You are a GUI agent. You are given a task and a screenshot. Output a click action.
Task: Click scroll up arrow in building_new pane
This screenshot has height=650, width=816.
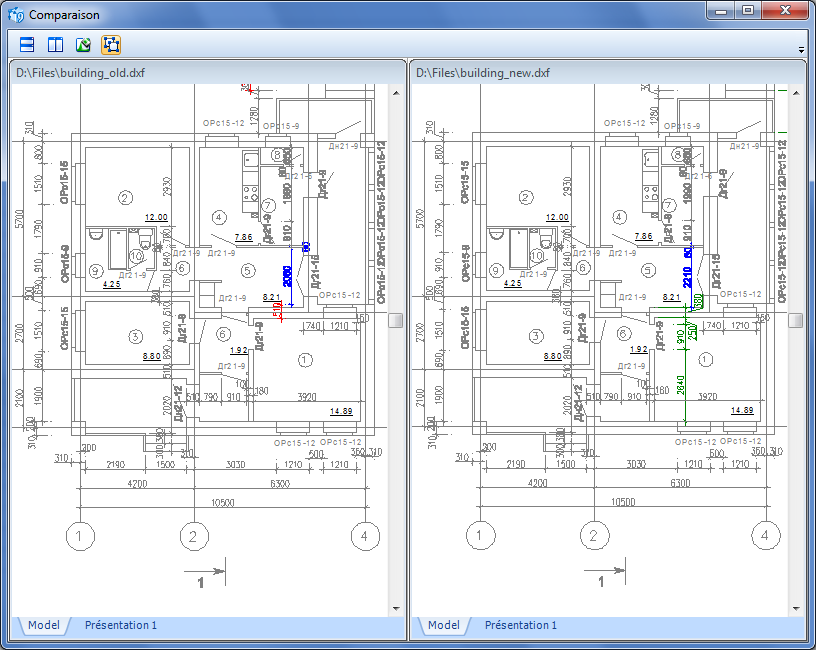click(796, 92)
